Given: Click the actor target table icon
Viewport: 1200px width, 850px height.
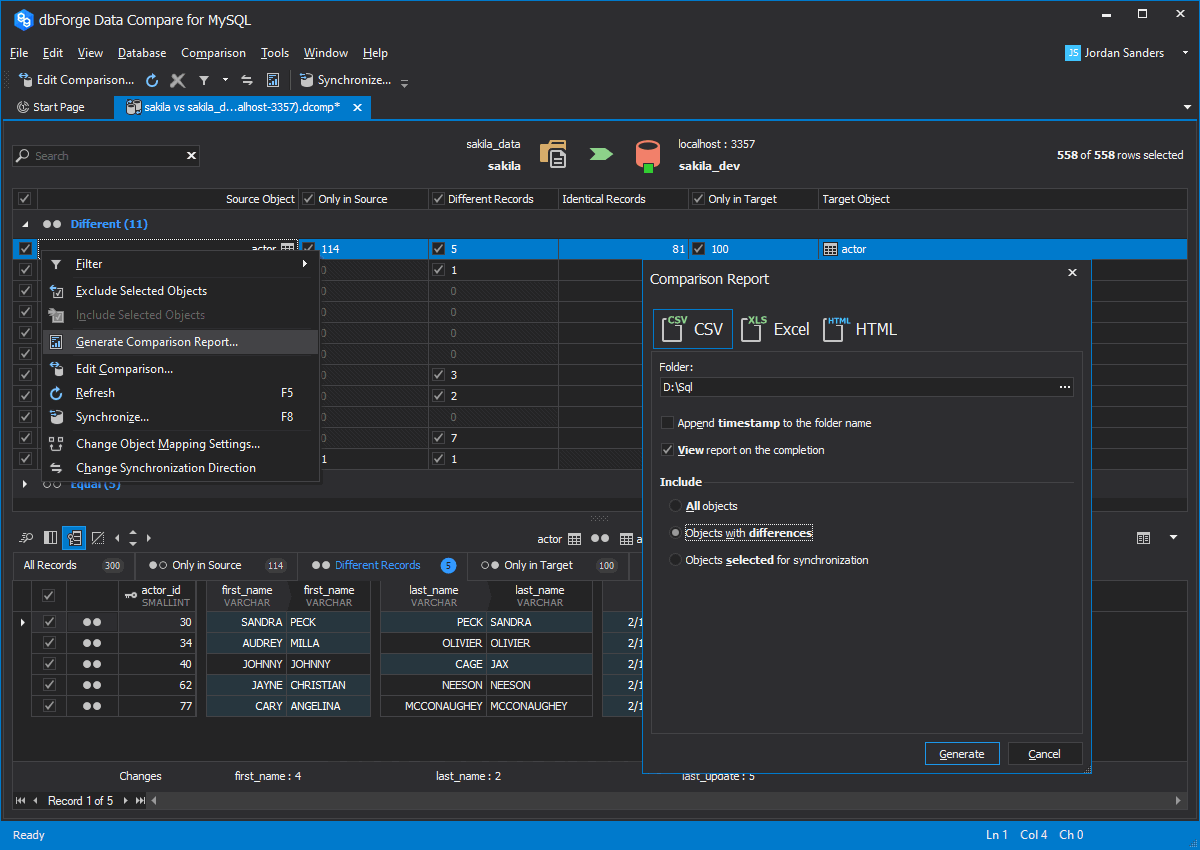Looking at the screenshot, I should tap(830, 249).
